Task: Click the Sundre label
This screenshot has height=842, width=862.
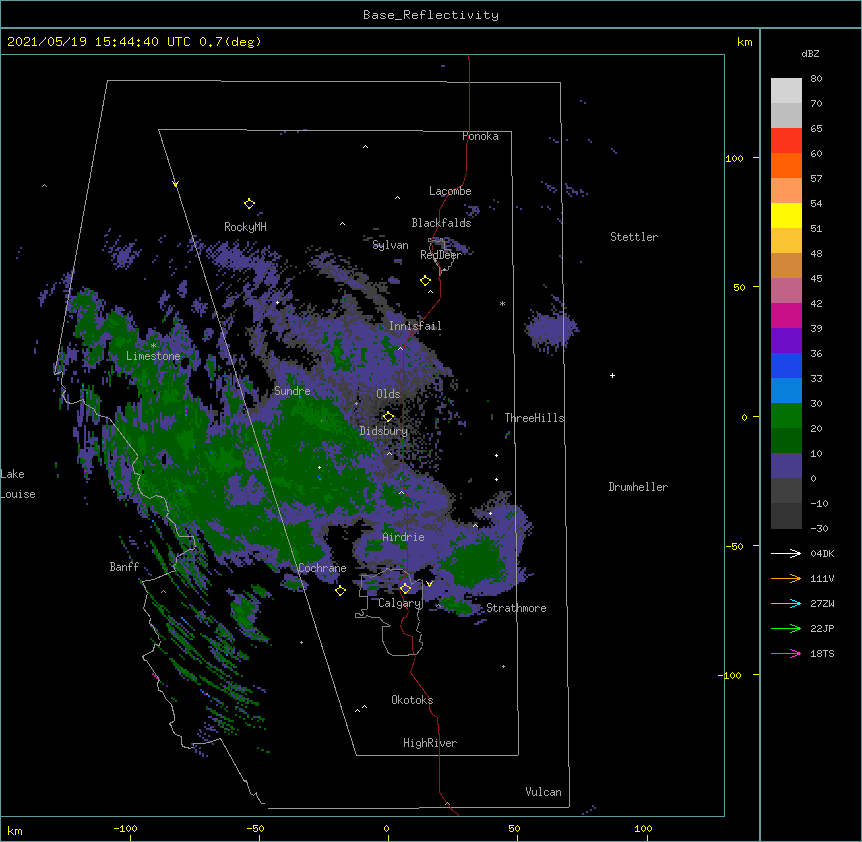Action: [292, 391]
